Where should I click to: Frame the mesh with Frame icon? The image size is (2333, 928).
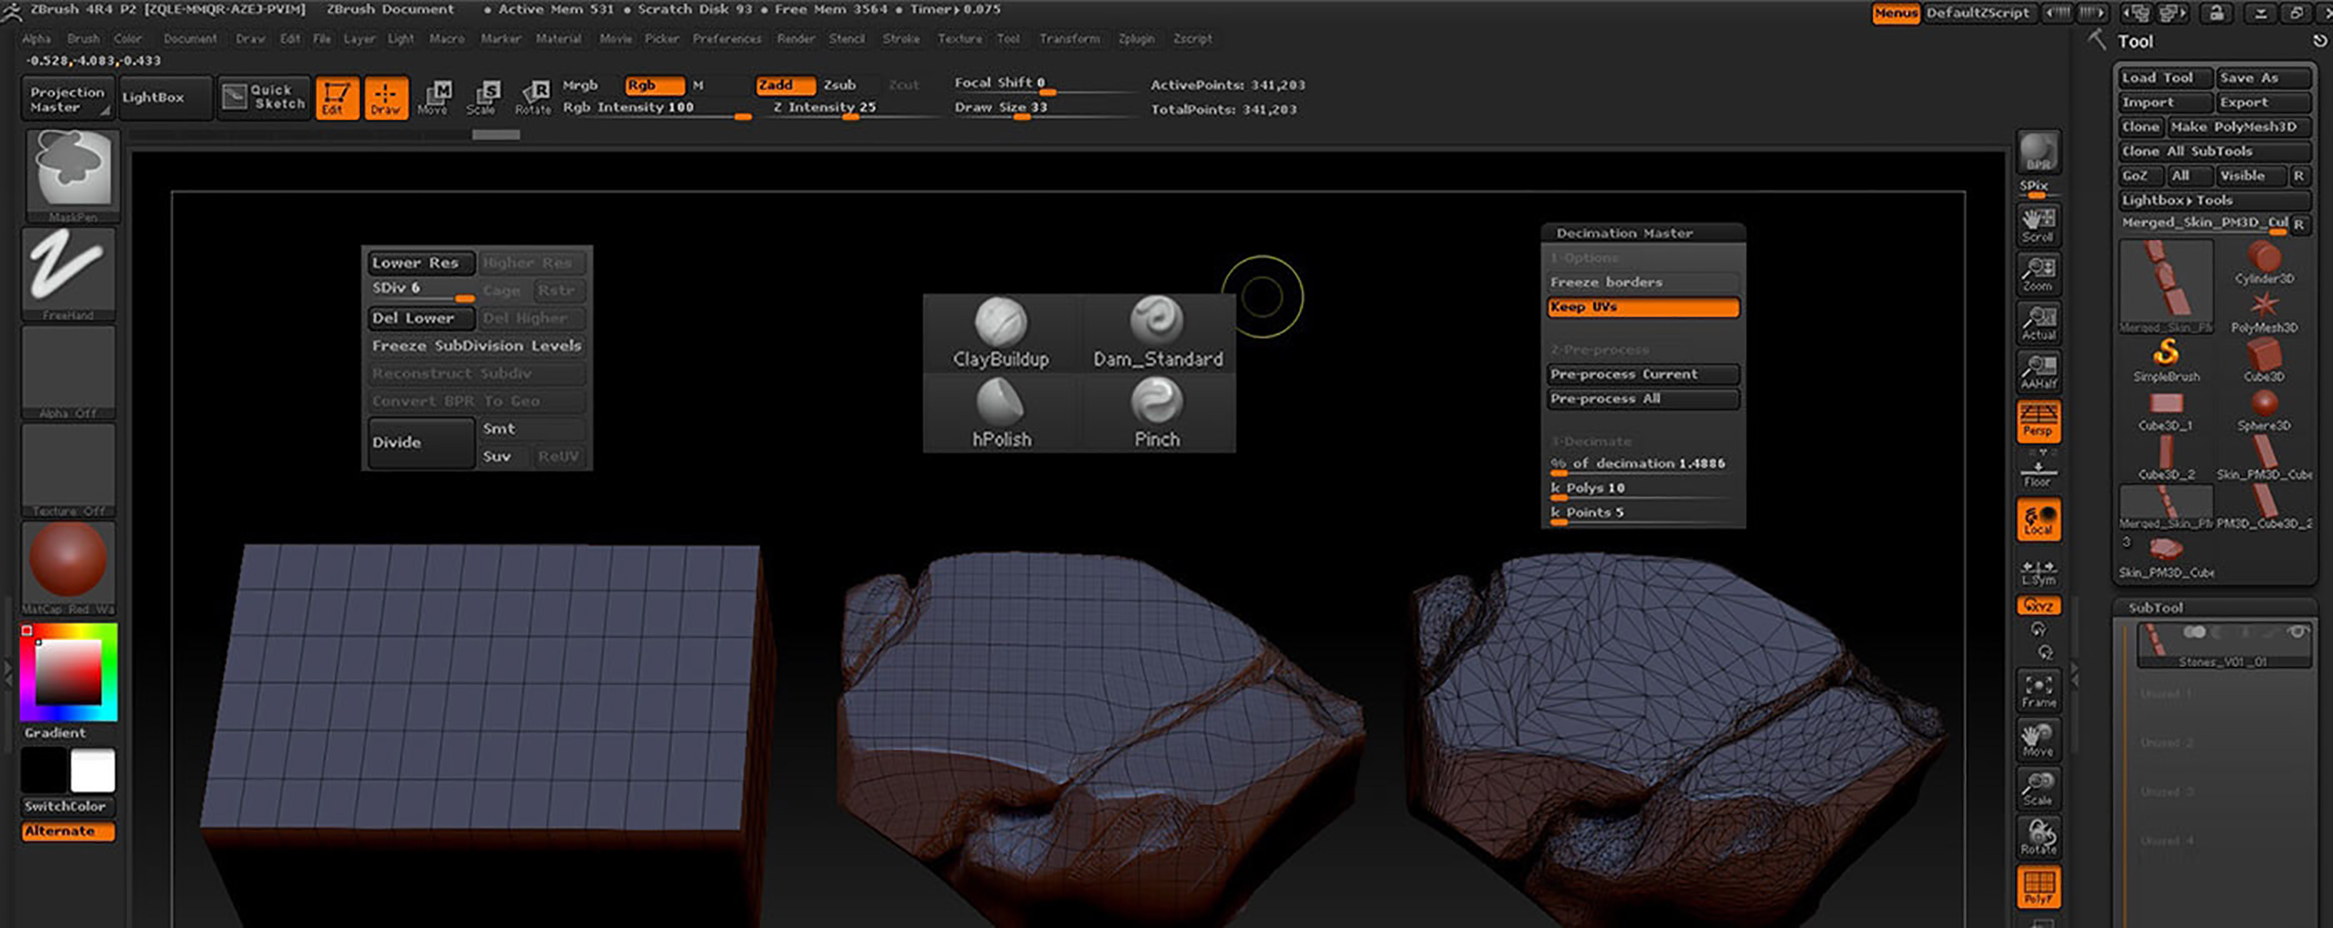pyautogui.click(x=2038, y=690)
